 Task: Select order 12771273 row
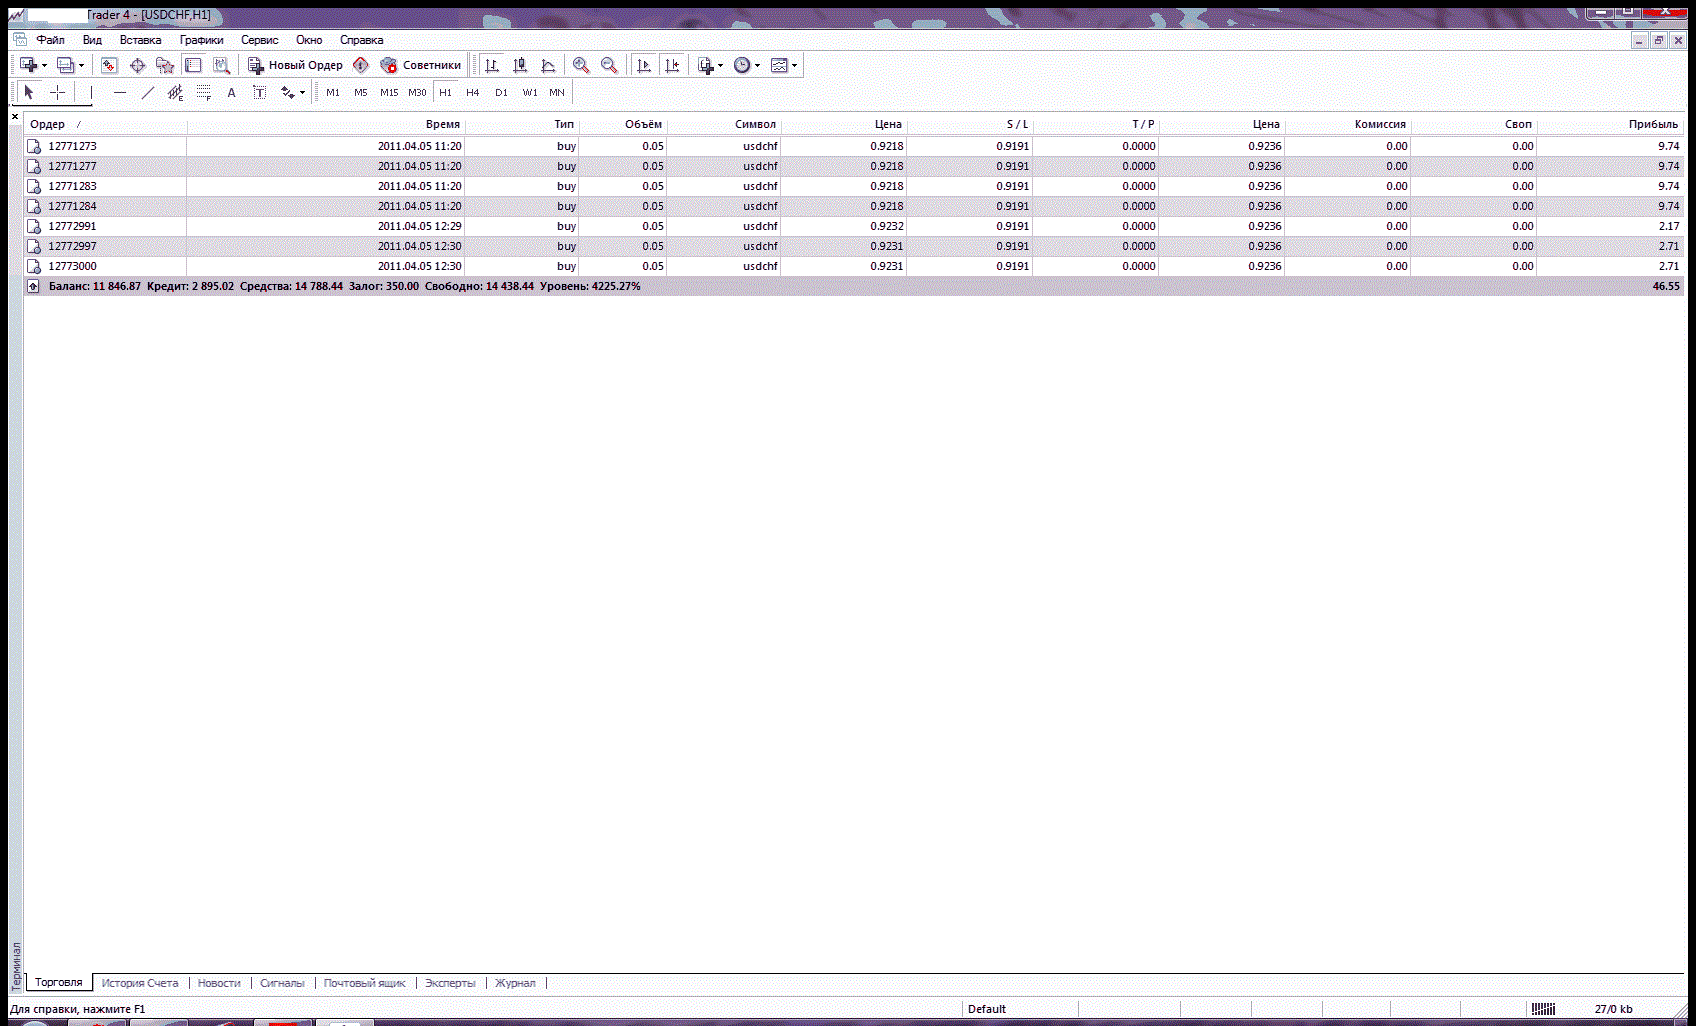[854, 146]
